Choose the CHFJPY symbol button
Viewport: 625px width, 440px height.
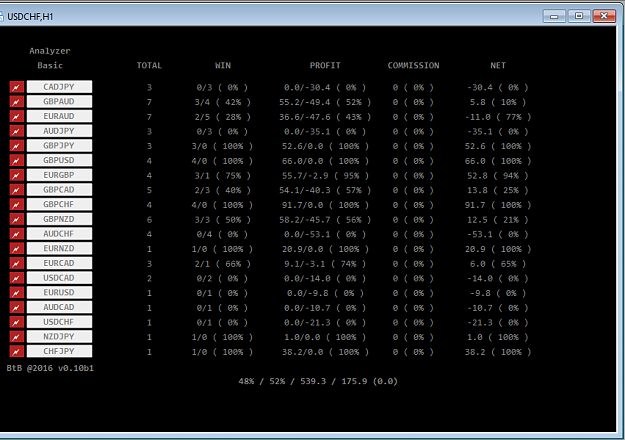[59, 351]
